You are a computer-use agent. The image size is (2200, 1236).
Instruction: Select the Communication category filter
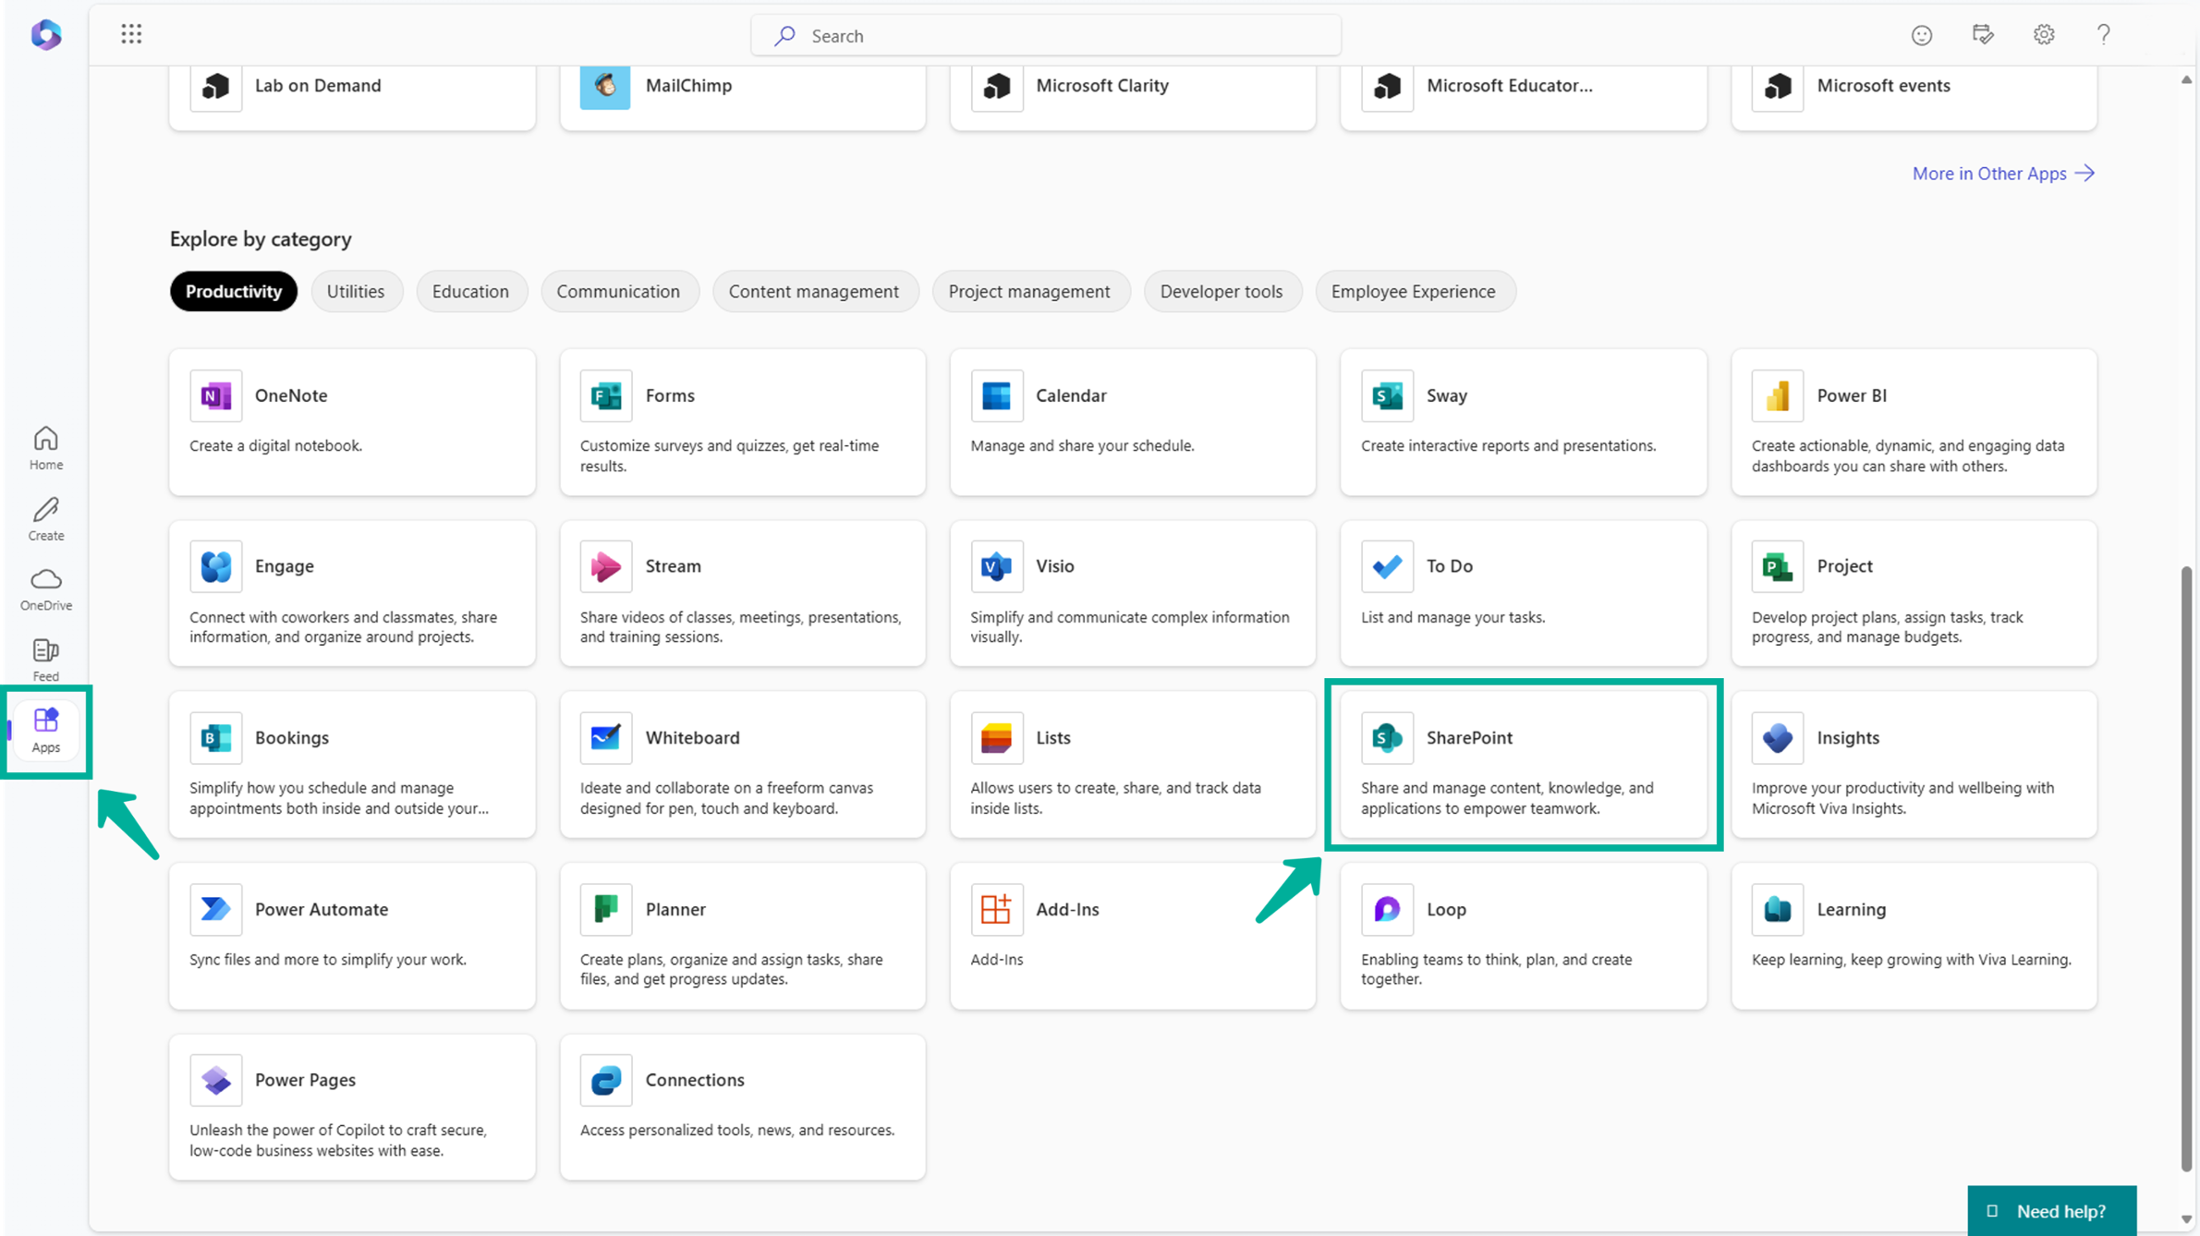pyautogui.click(x=618, y=290)
